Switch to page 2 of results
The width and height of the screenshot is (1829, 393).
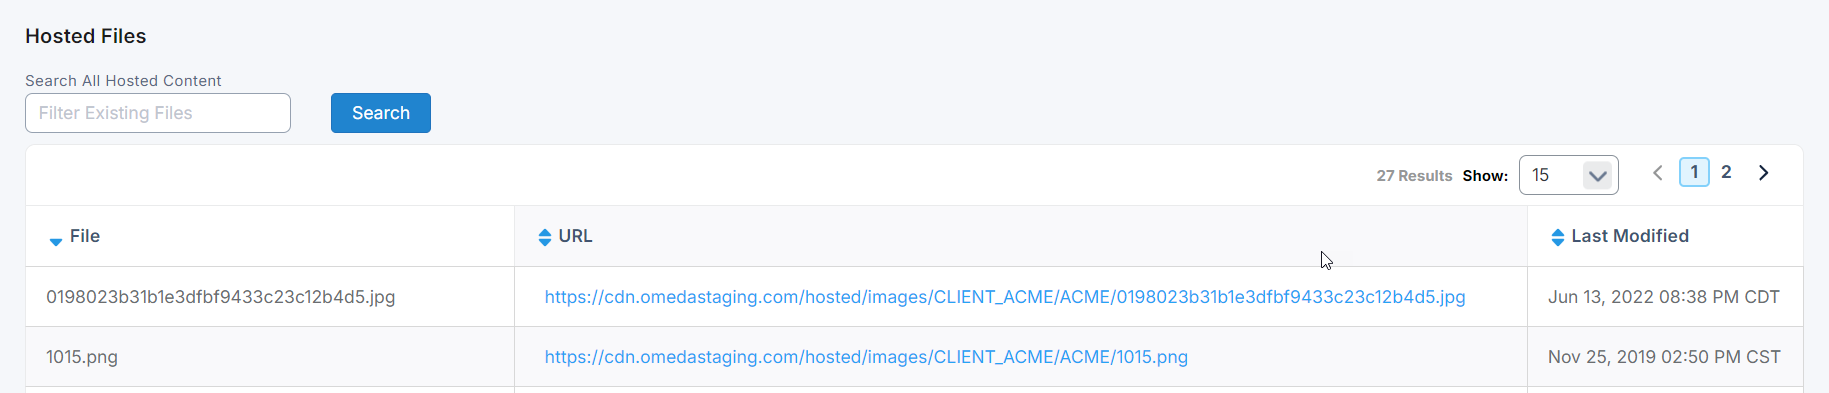[x=1726, y=172]
